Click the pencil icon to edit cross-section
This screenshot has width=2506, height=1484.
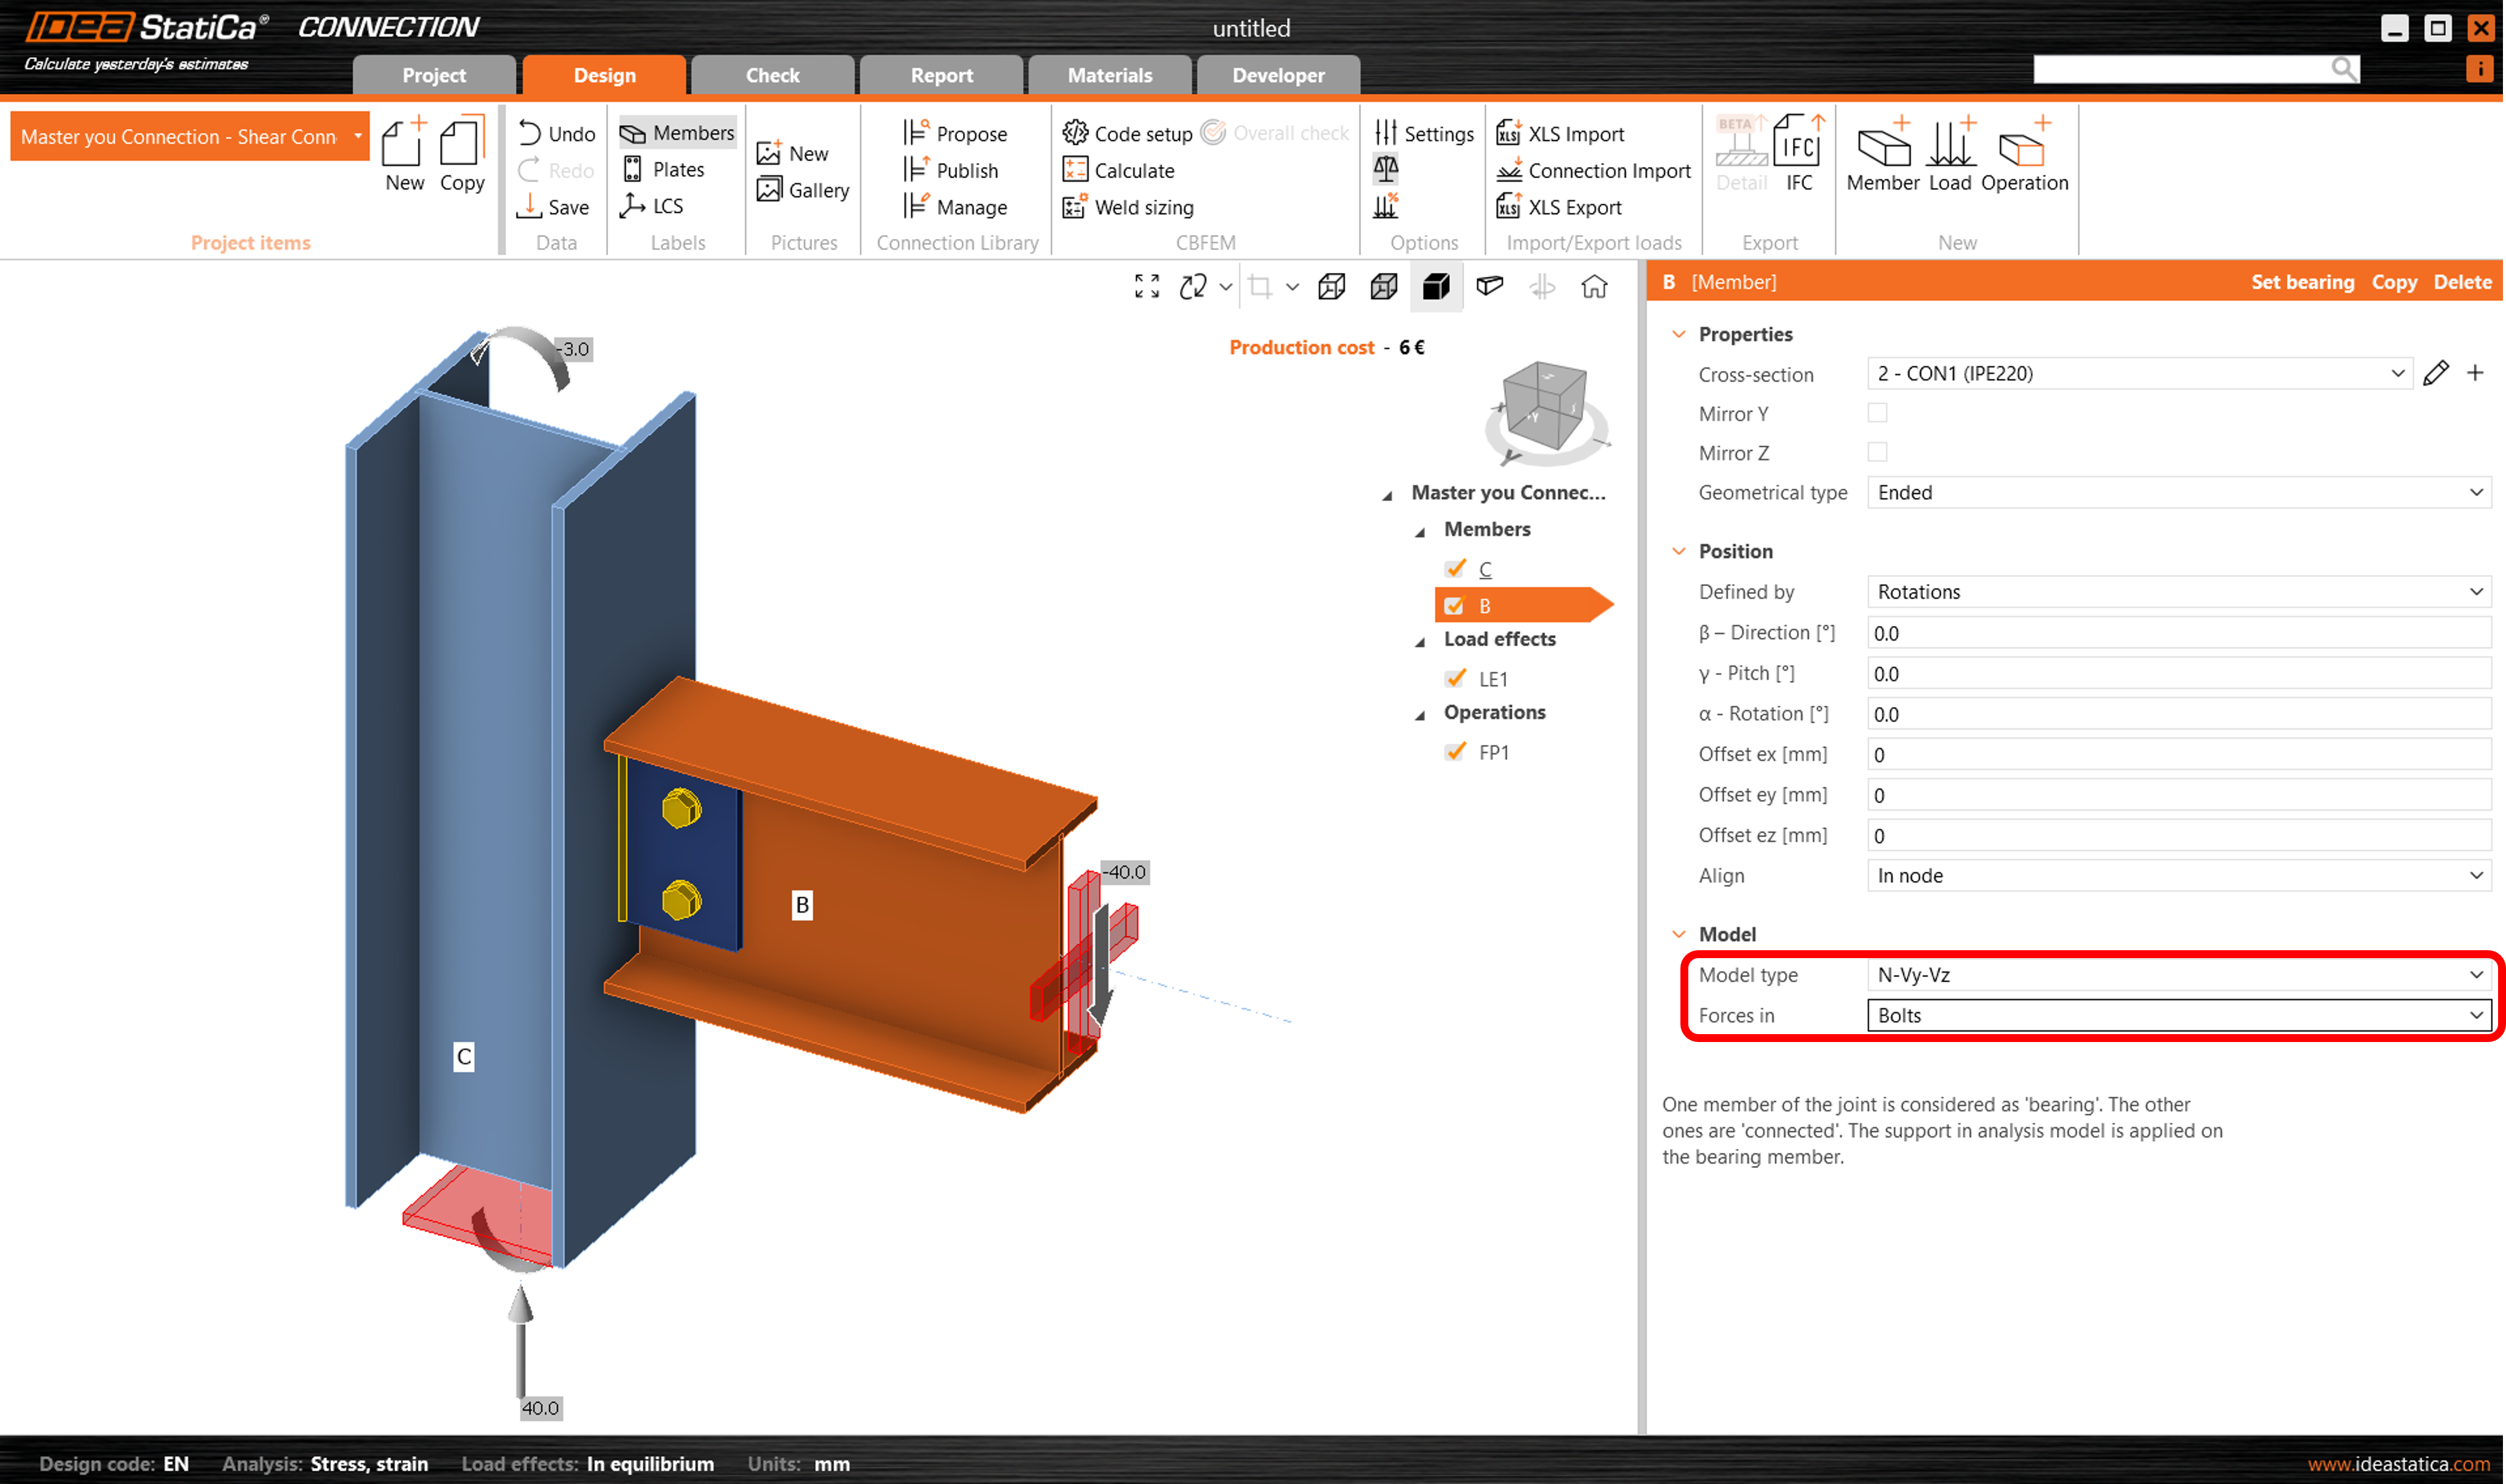point(2436,374)
